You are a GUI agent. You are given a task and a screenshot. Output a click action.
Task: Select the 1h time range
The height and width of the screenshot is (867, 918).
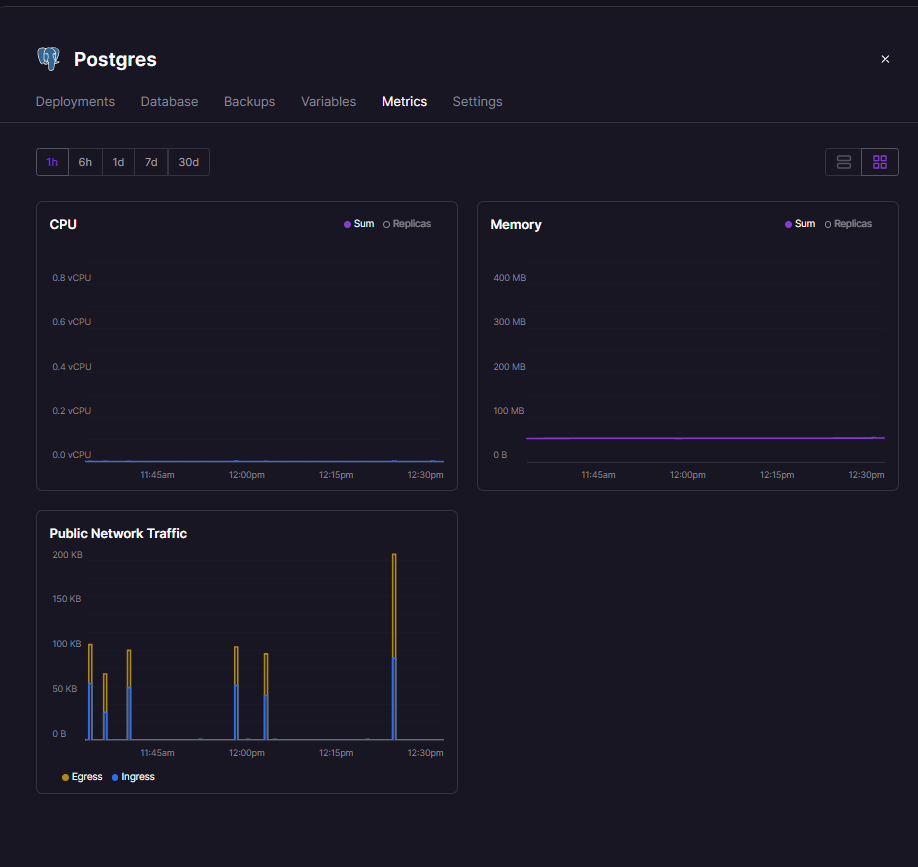point(52,162)
